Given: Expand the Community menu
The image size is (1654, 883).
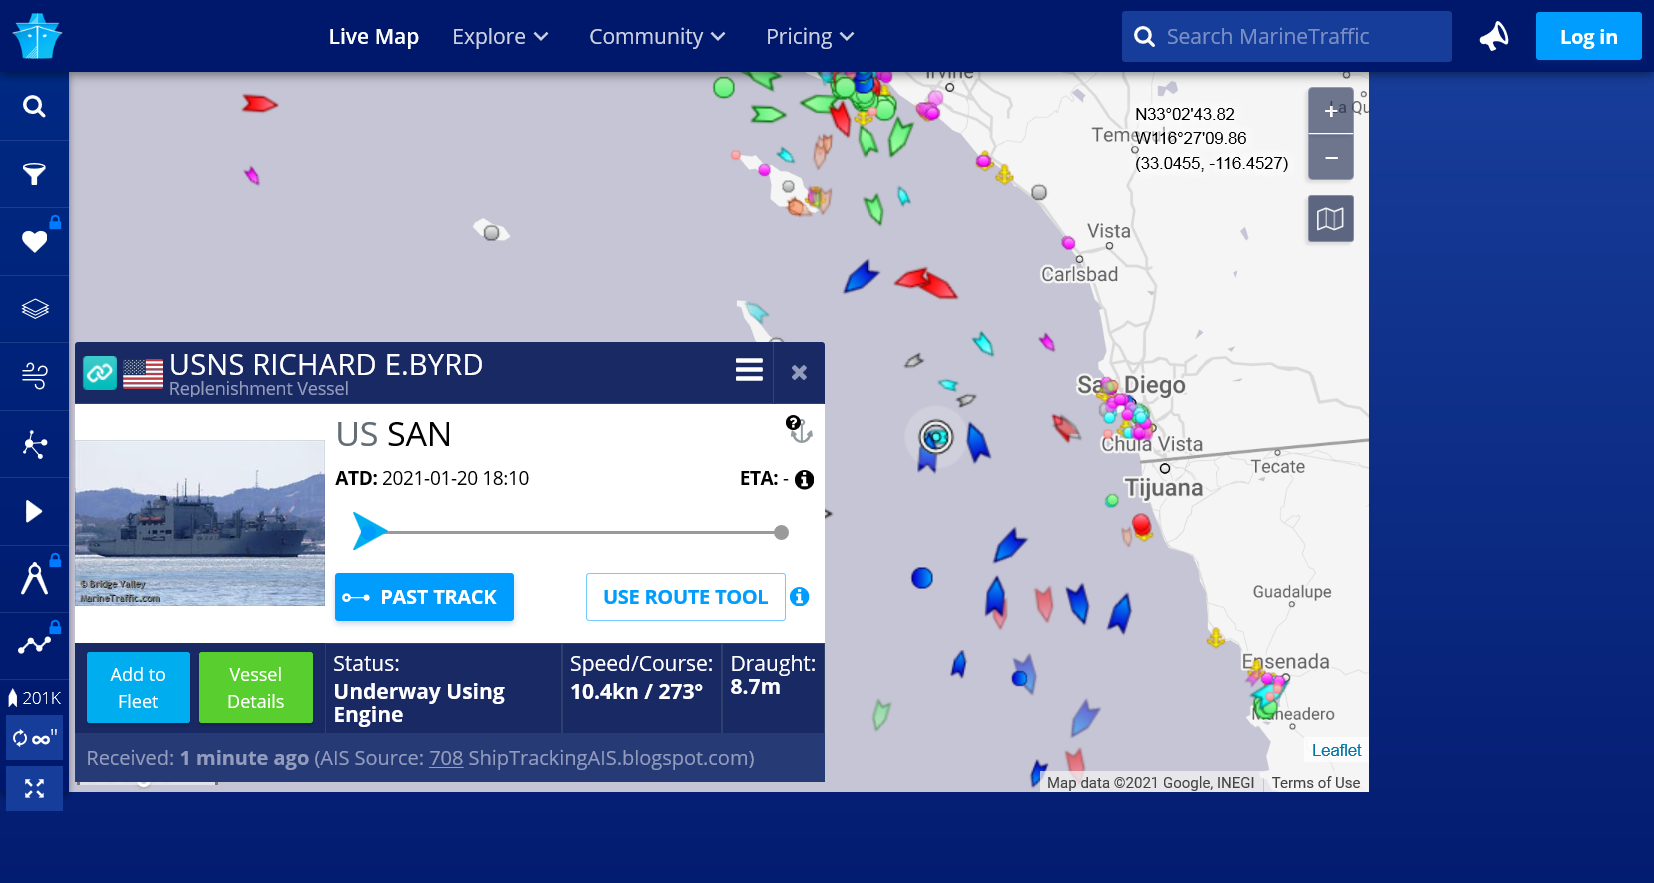Looking at the screenshot, I should (657, 36).
